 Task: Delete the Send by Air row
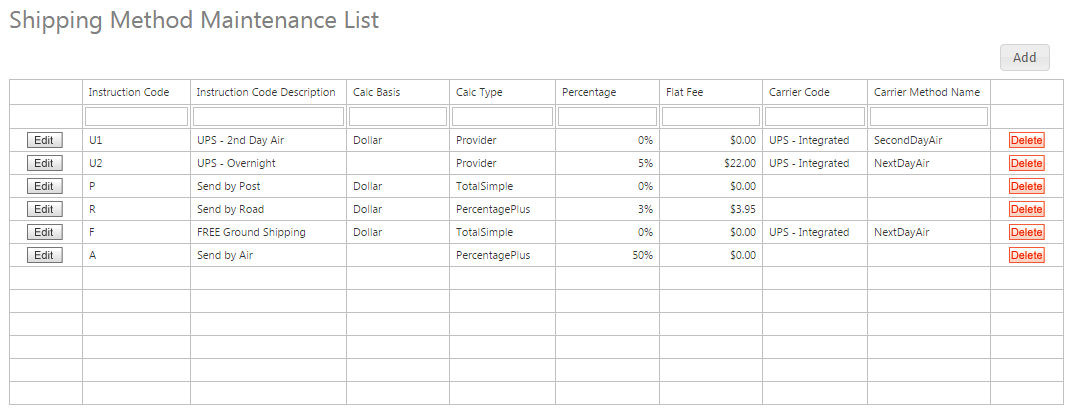click(1026, 255)
